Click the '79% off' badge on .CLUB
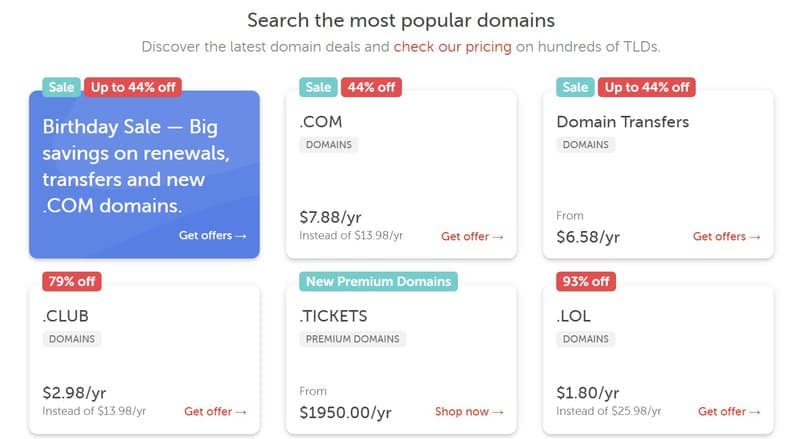 click(72, 281)
